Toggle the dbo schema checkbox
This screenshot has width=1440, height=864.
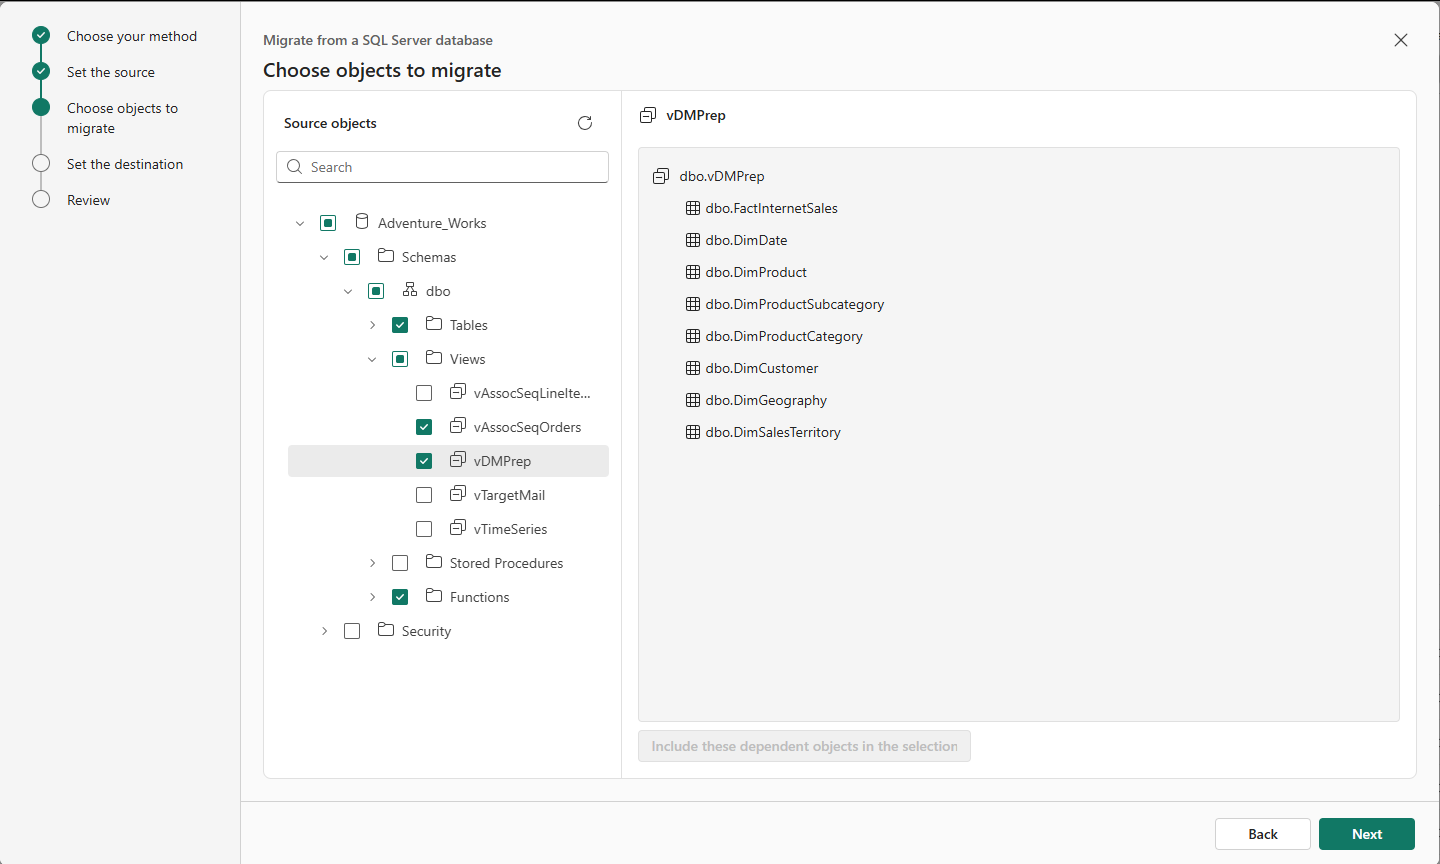point(376,291)
